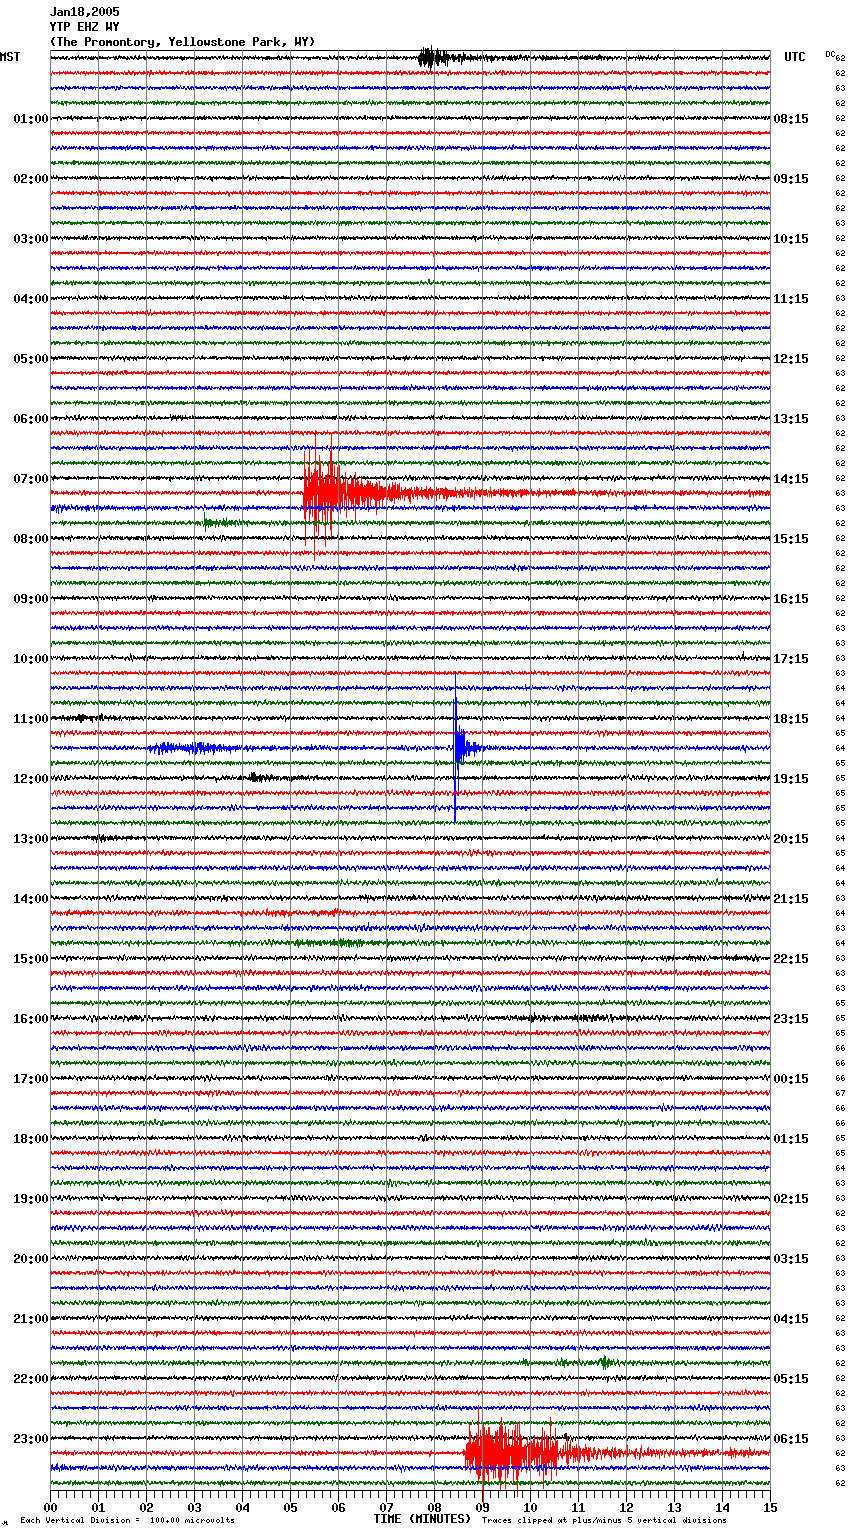Click the 05:15 UTC time label

pyautogui.click(x=791, y=1379)
